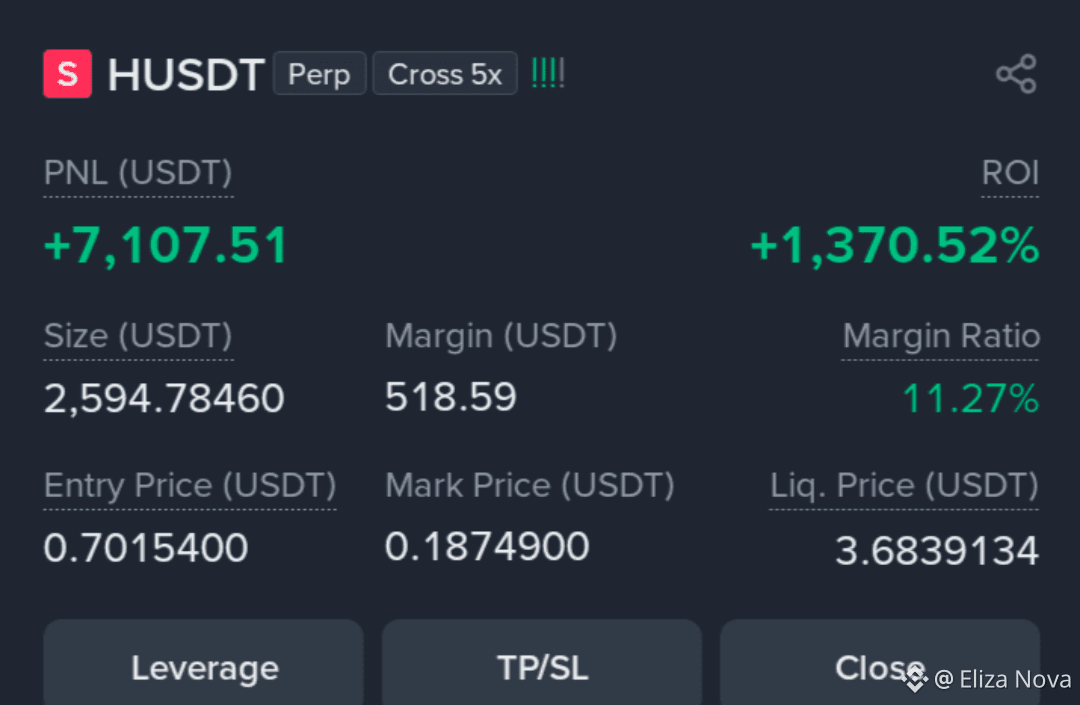Click the watermark logo beside Eliza Nova
The image size is (1080, 705).
tap(915, 679)
